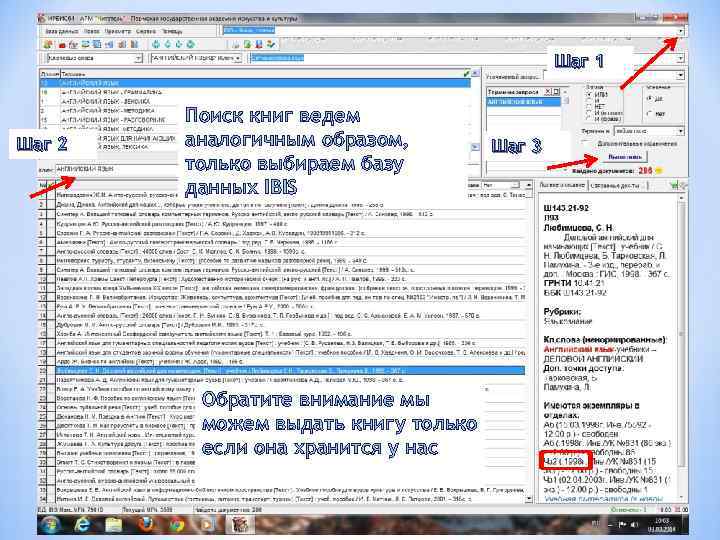Select the highlighted top dictionary term АНГЛИЙСКИЙ ЯЗЫК
The image size is (720, 540).
coord(255,83)
